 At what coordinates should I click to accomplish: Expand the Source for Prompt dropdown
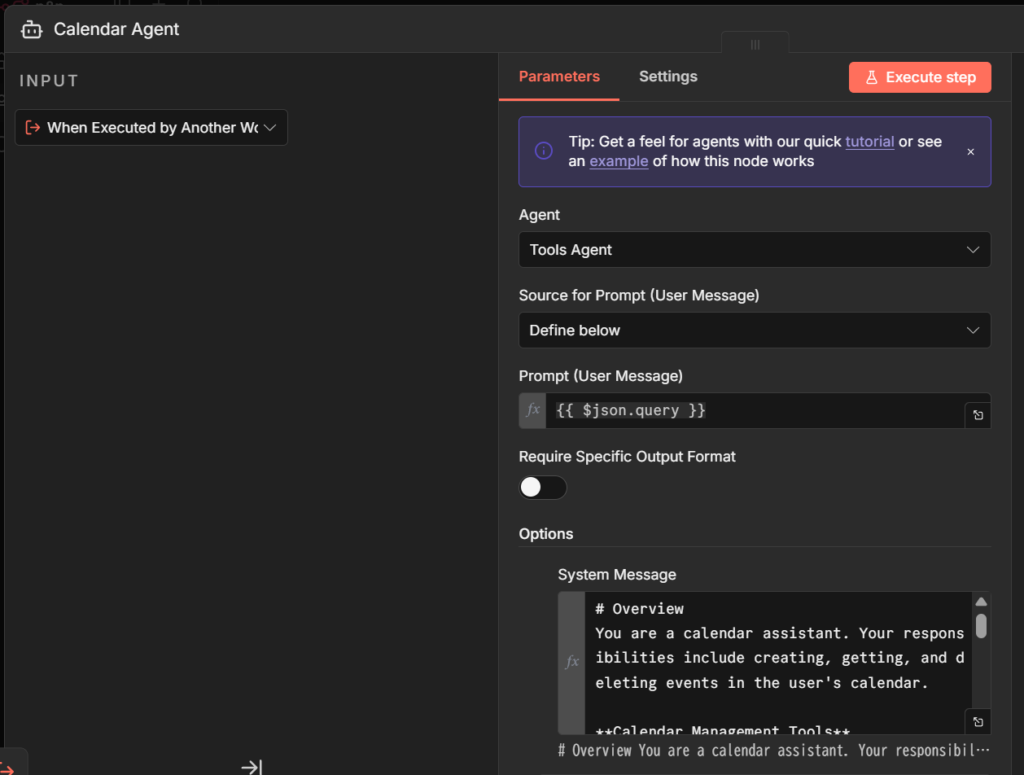tap(754, 330)
